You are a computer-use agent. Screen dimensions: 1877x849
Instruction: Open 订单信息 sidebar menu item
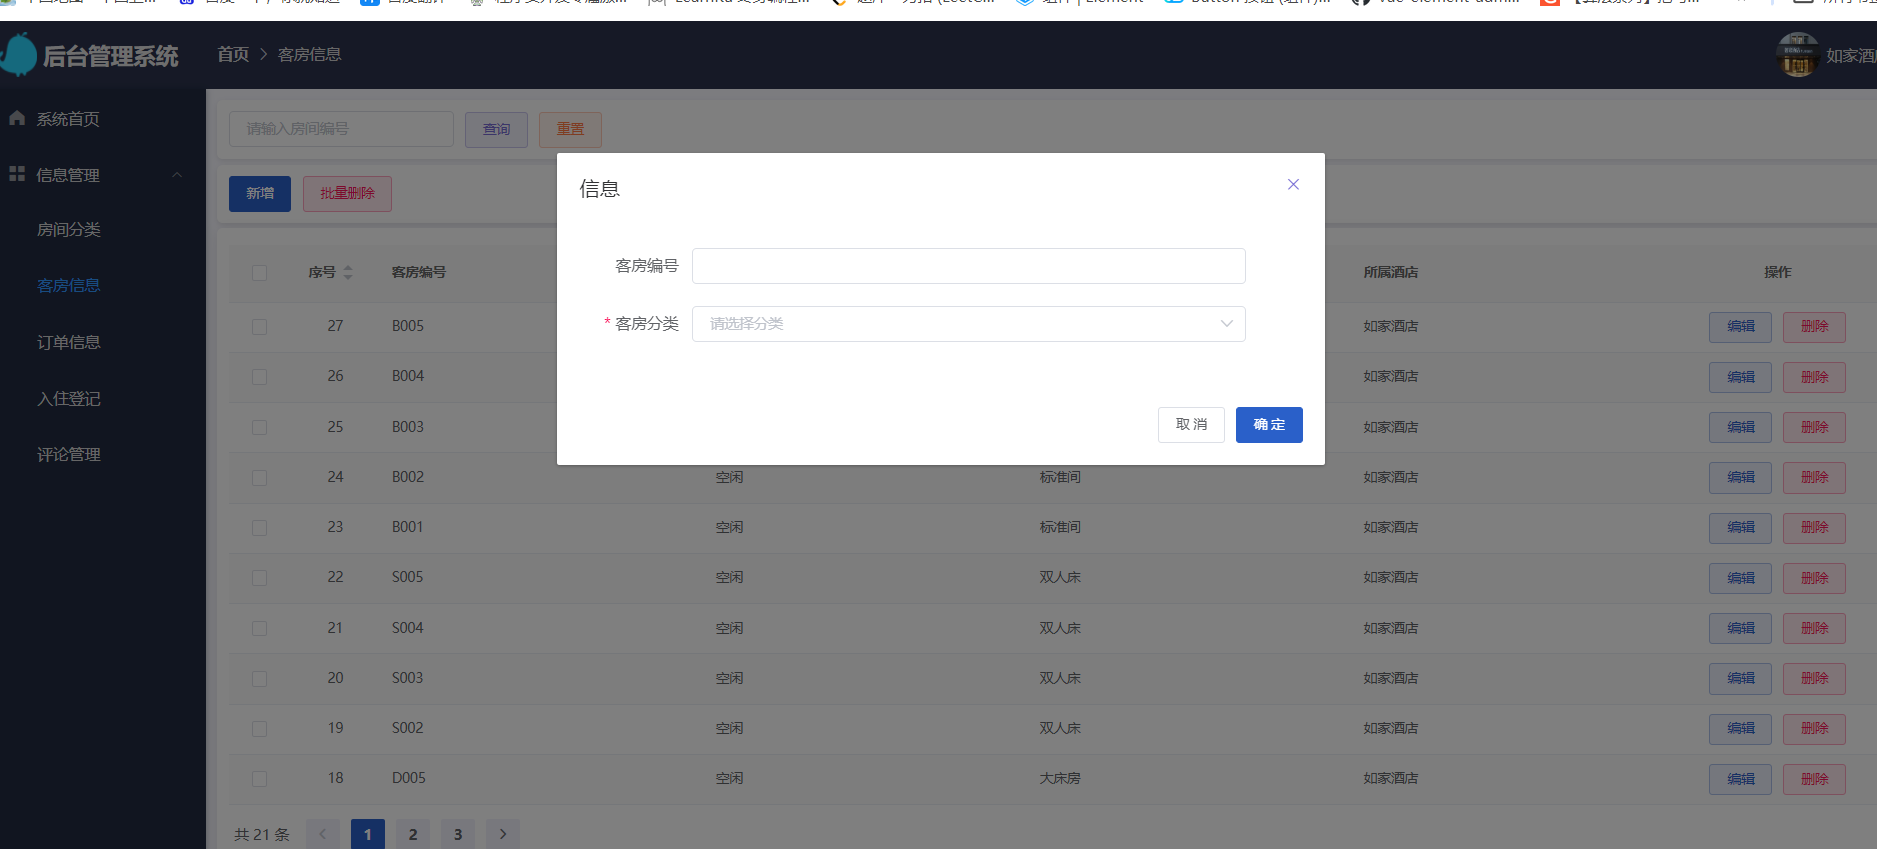point(69,342)
